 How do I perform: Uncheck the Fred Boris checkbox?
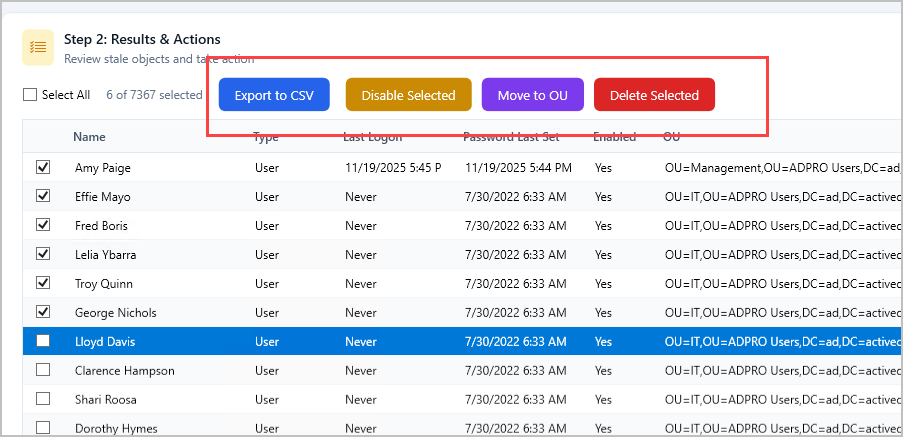(43, 225)
